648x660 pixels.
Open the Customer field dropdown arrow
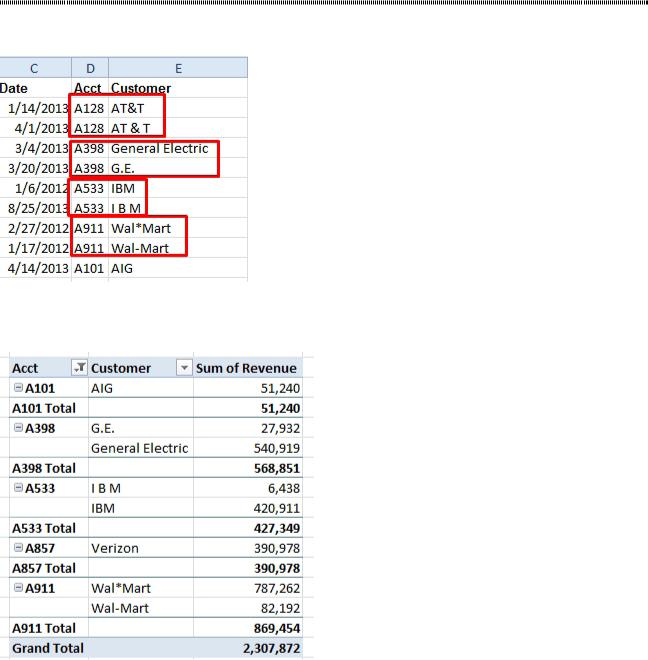tap(184, 368)
